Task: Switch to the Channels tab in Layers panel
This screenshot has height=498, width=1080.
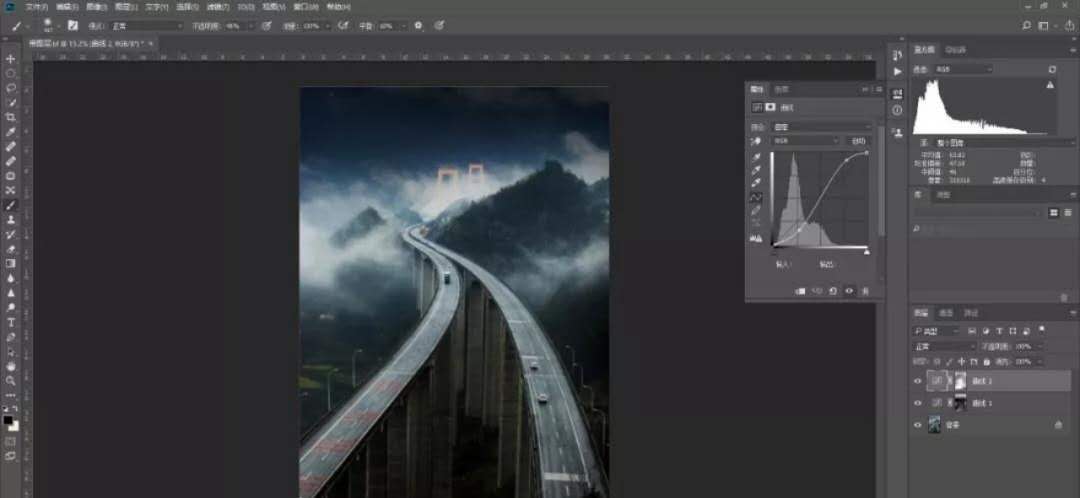Action: (x=945, y=312)
